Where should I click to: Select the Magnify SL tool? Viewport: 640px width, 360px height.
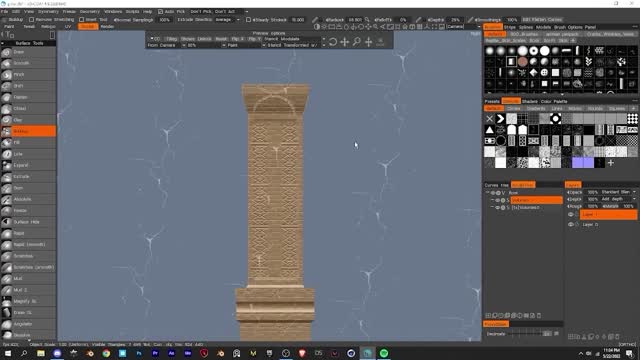(28, 301)
